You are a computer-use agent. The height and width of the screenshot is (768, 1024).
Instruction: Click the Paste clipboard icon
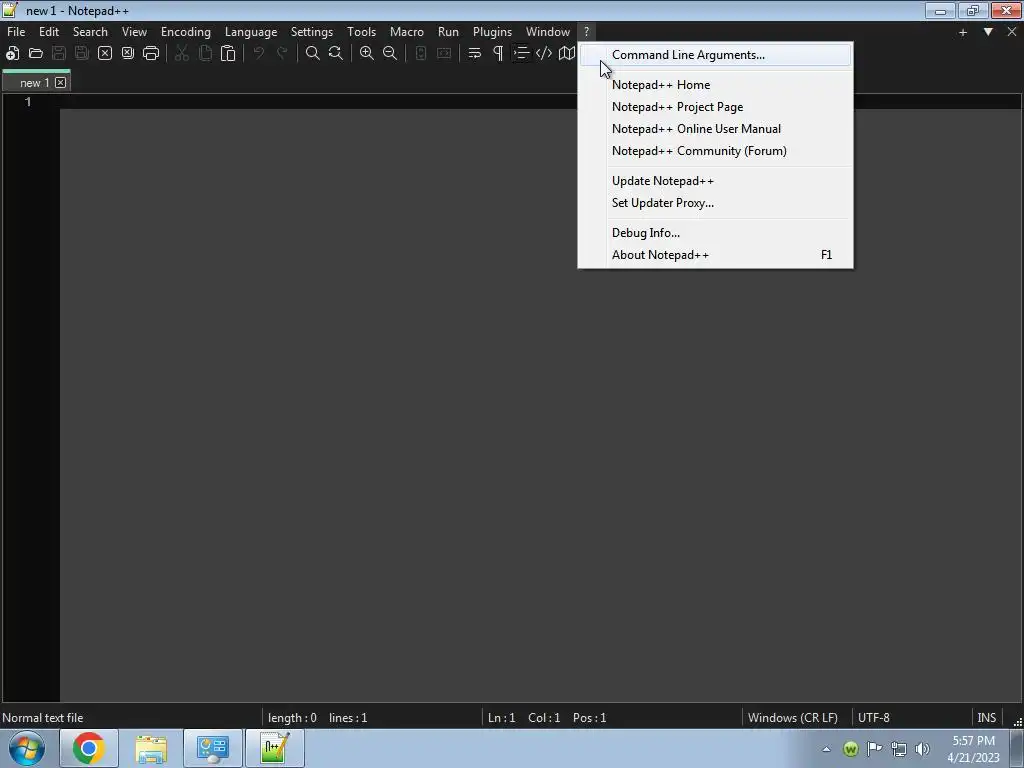point(228,54)
